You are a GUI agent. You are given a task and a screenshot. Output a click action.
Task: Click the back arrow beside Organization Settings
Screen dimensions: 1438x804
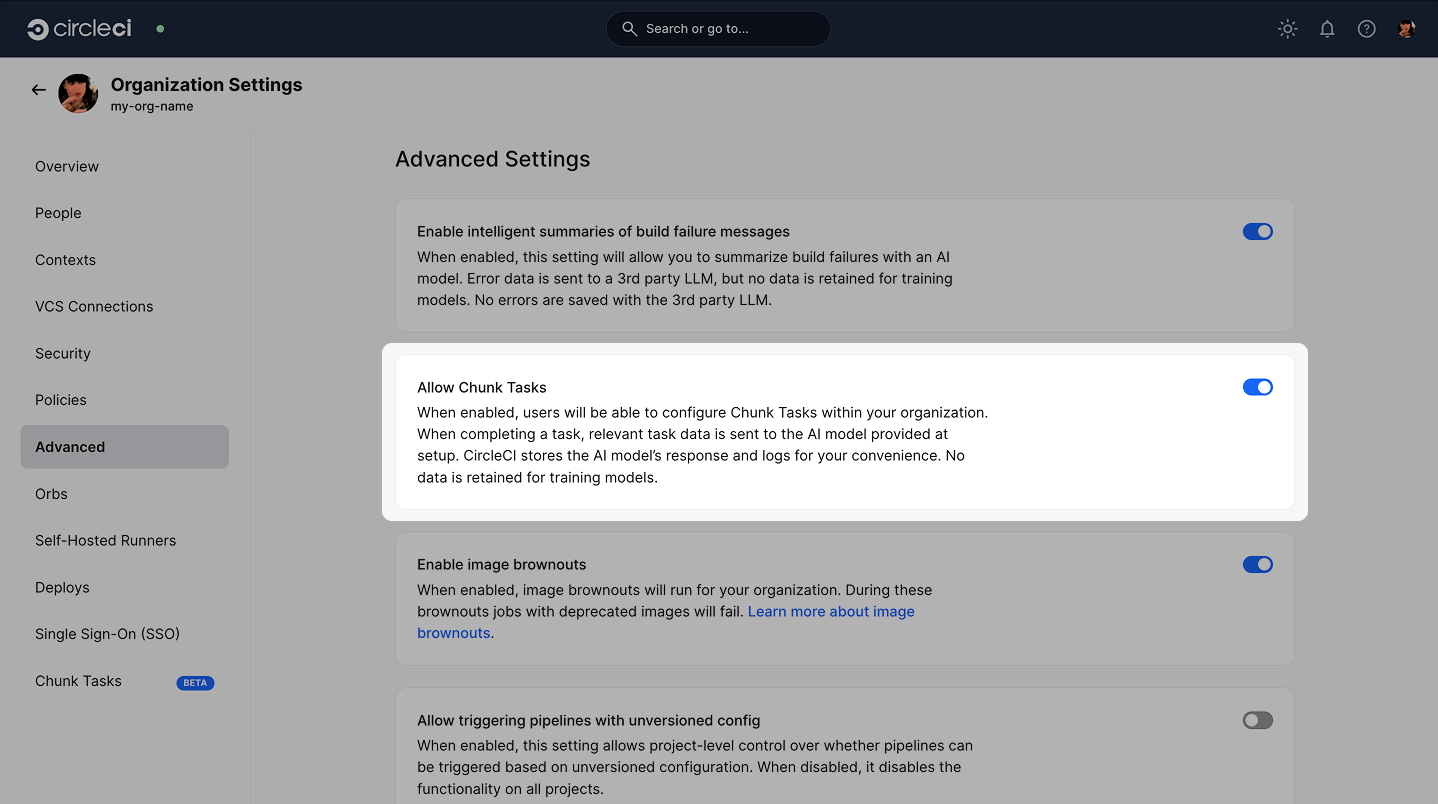[38, 90]
